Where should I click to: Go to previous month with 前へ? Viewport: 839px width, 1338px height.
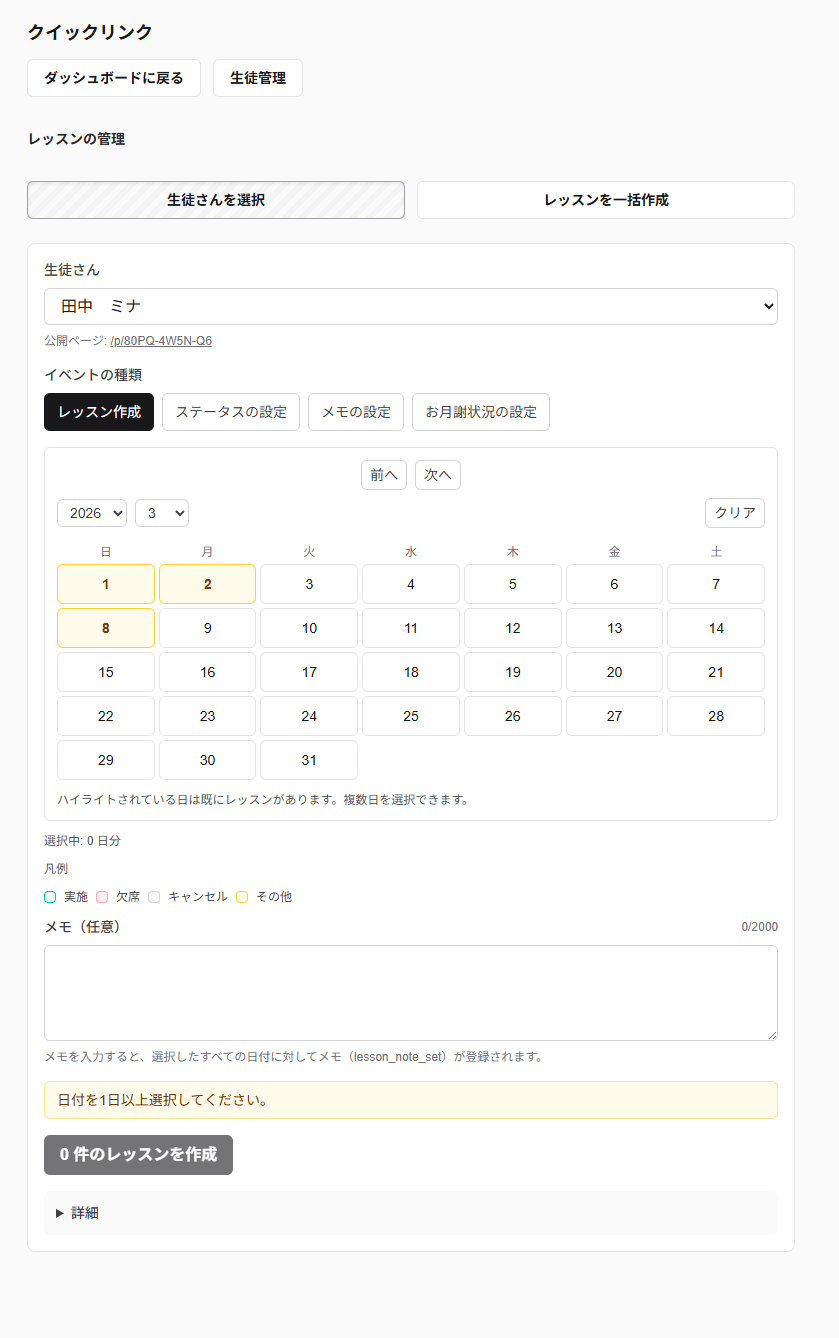click(x=384, y=475)
